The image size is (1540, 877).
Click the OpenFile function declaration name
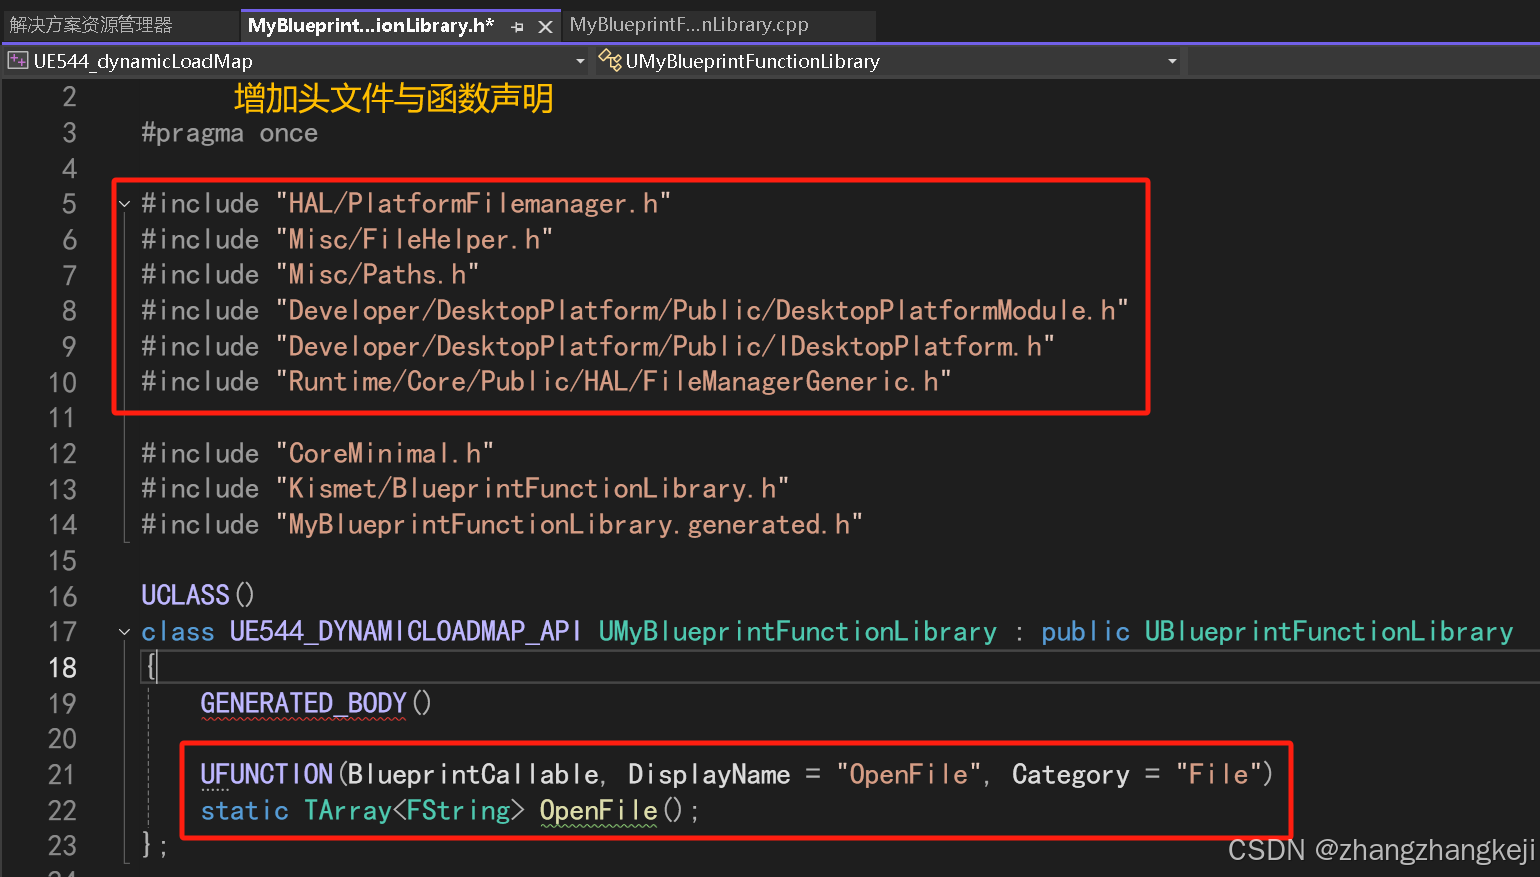(x=598, y=811)
